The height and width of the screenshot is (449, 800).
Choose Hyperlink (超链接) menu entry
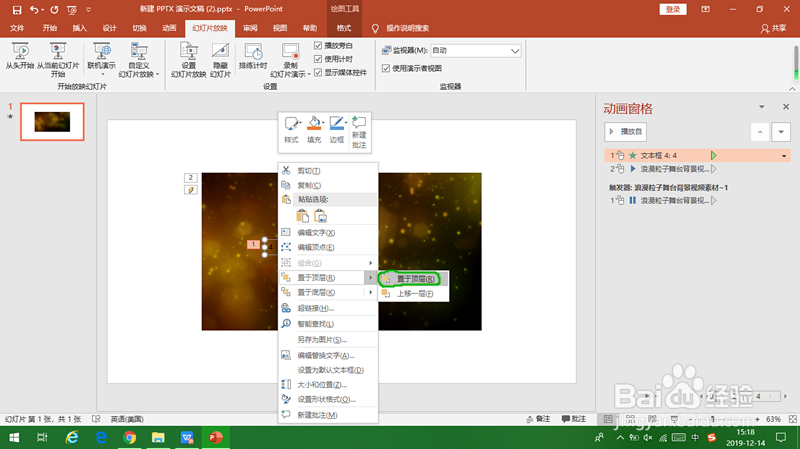tap(328, 308)
